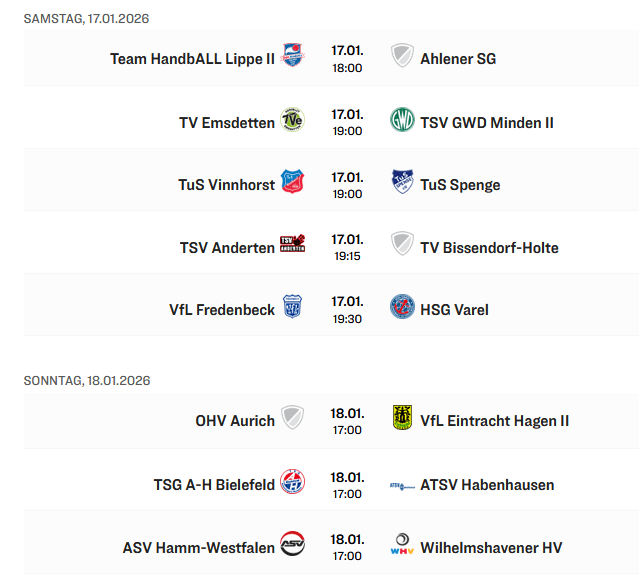Click the TuS Vinnhorst club logo
Viewport: 639px width, 574px height.
(292, 183)
